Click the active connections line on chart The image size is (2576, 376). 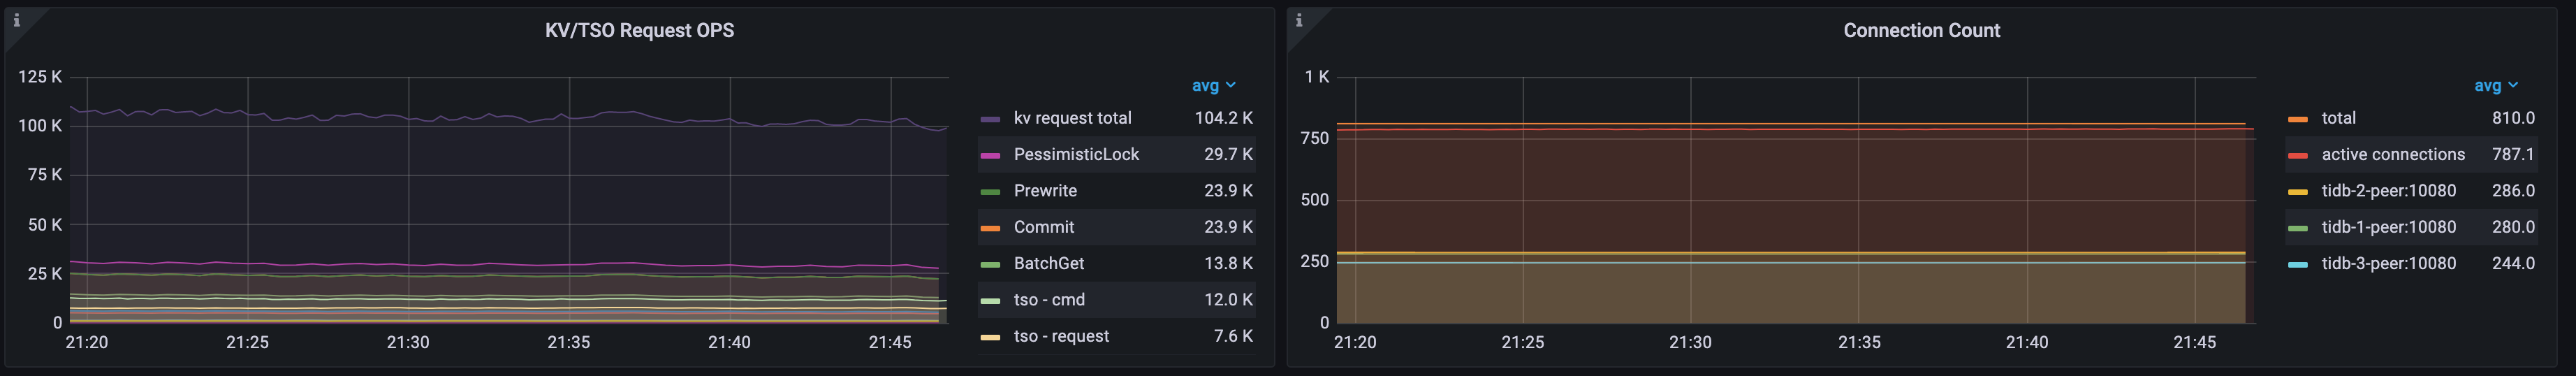(1800, 130)
